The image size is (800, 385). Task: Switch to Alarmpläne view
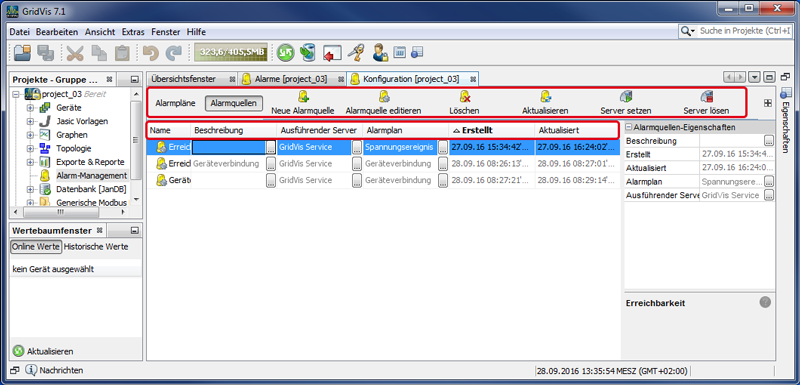click(175, 103)
